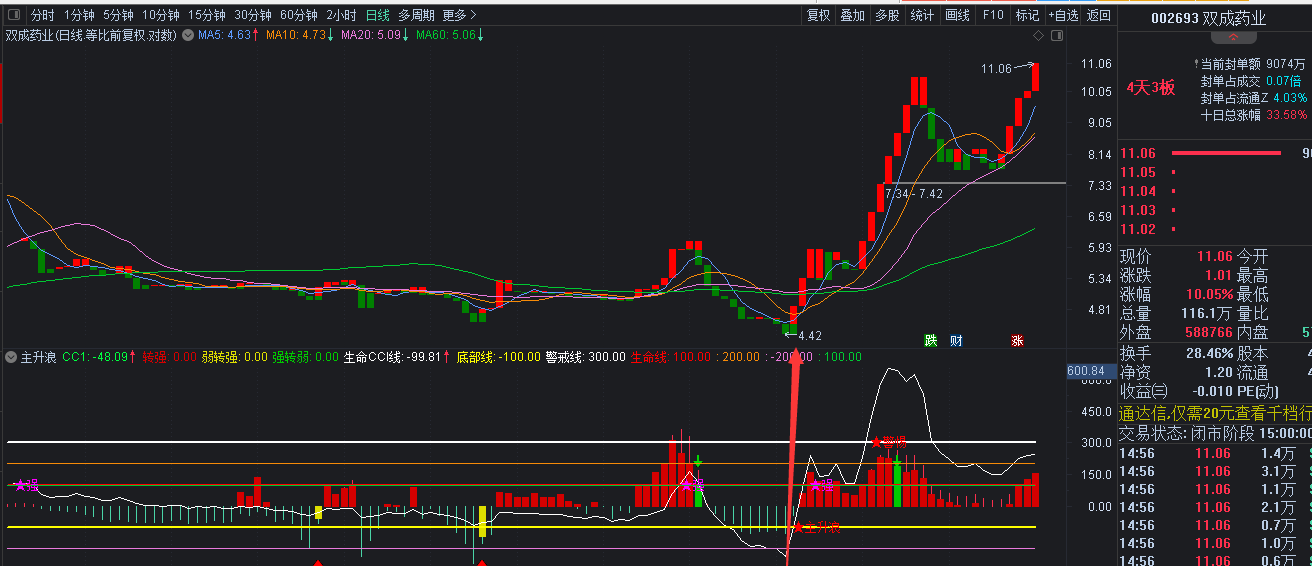Switch to 30分钟 chart period
The image size is (1312, 566).
point(252,15)
